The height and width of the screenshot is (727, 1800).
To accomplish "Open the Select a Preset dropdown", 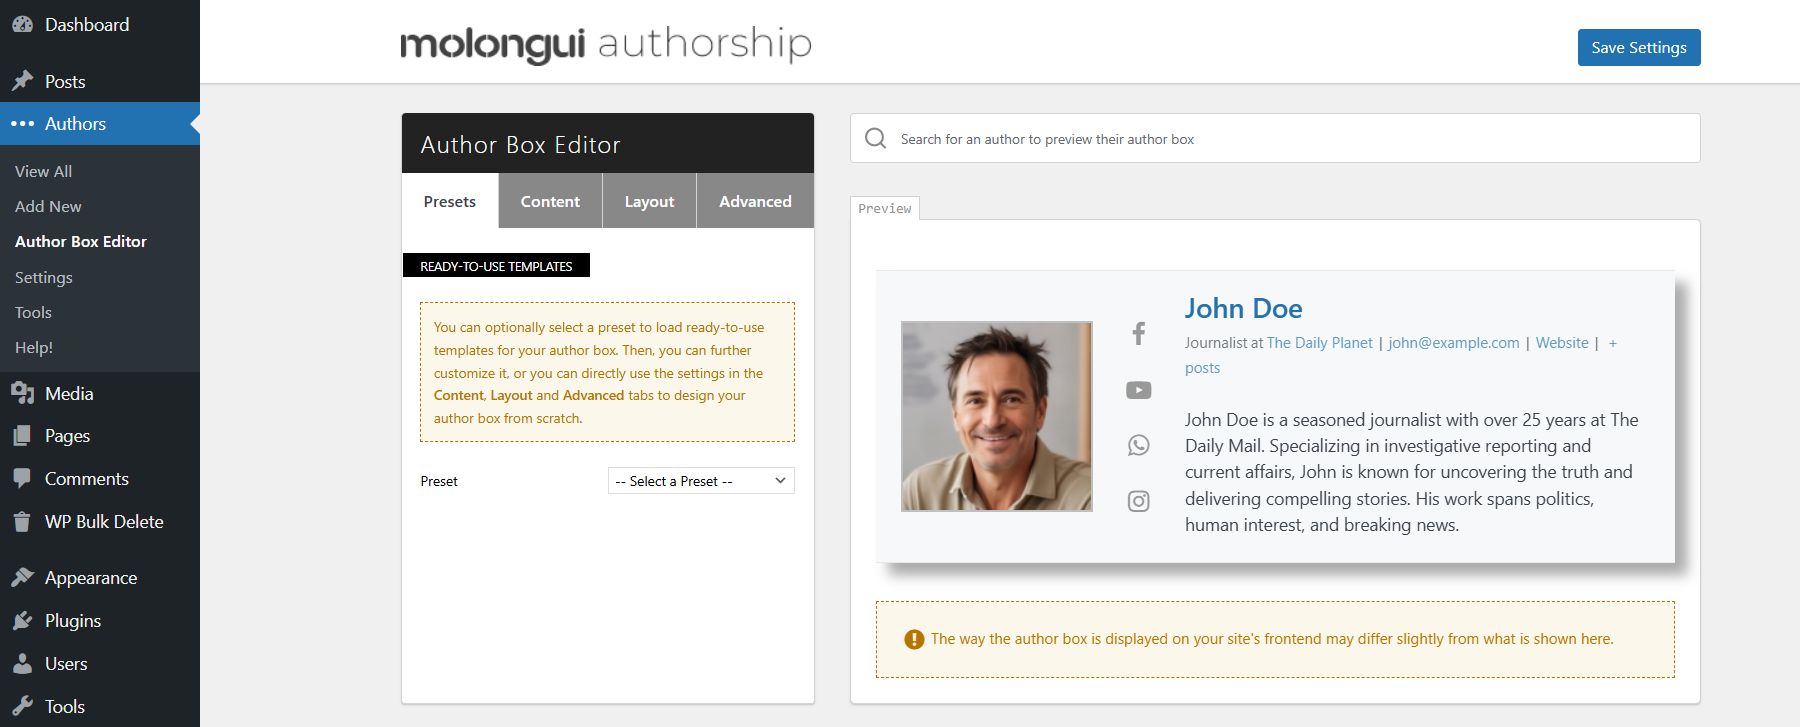I will pos(701,481).
